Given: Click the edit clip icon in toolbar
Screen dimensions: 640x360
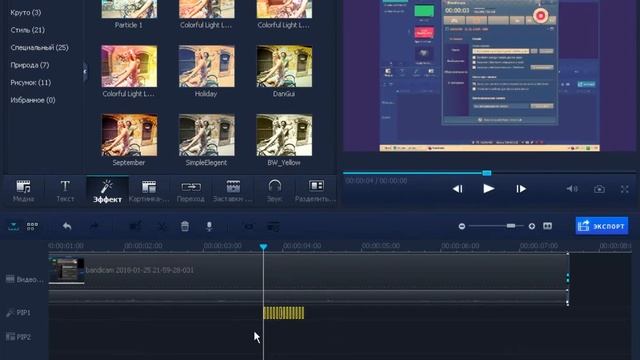Looking at the screenshot, I should pyautogui.click(x=135, y=226).
